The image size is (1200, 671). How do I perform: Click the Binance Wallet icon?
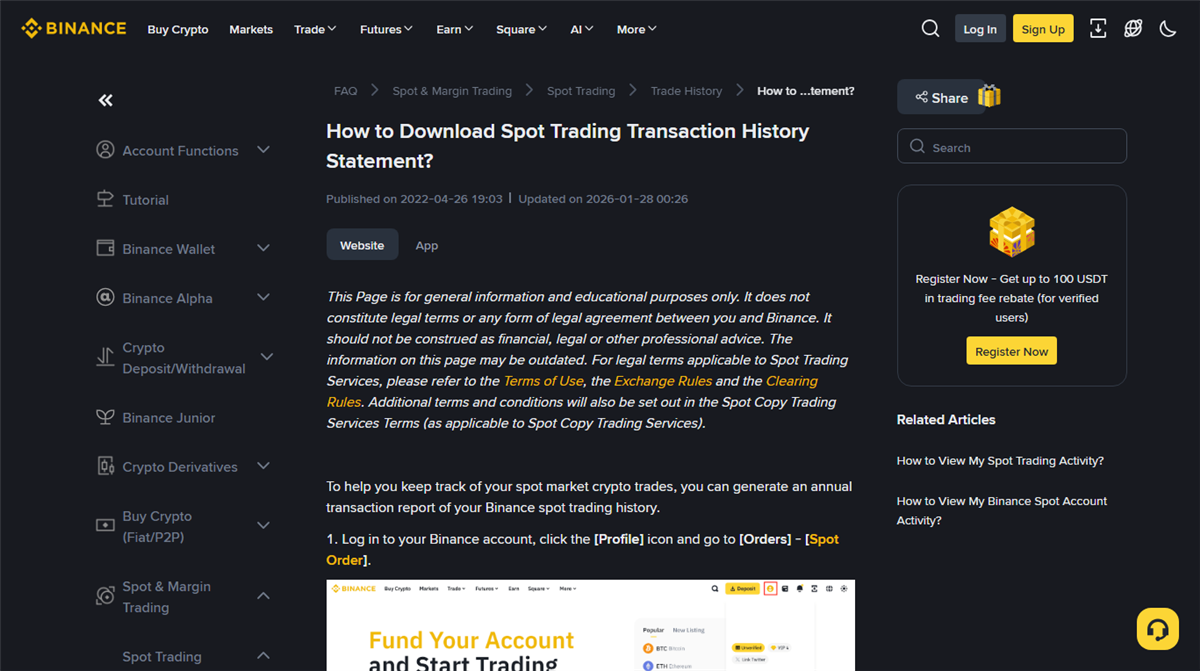coord(105,248)
